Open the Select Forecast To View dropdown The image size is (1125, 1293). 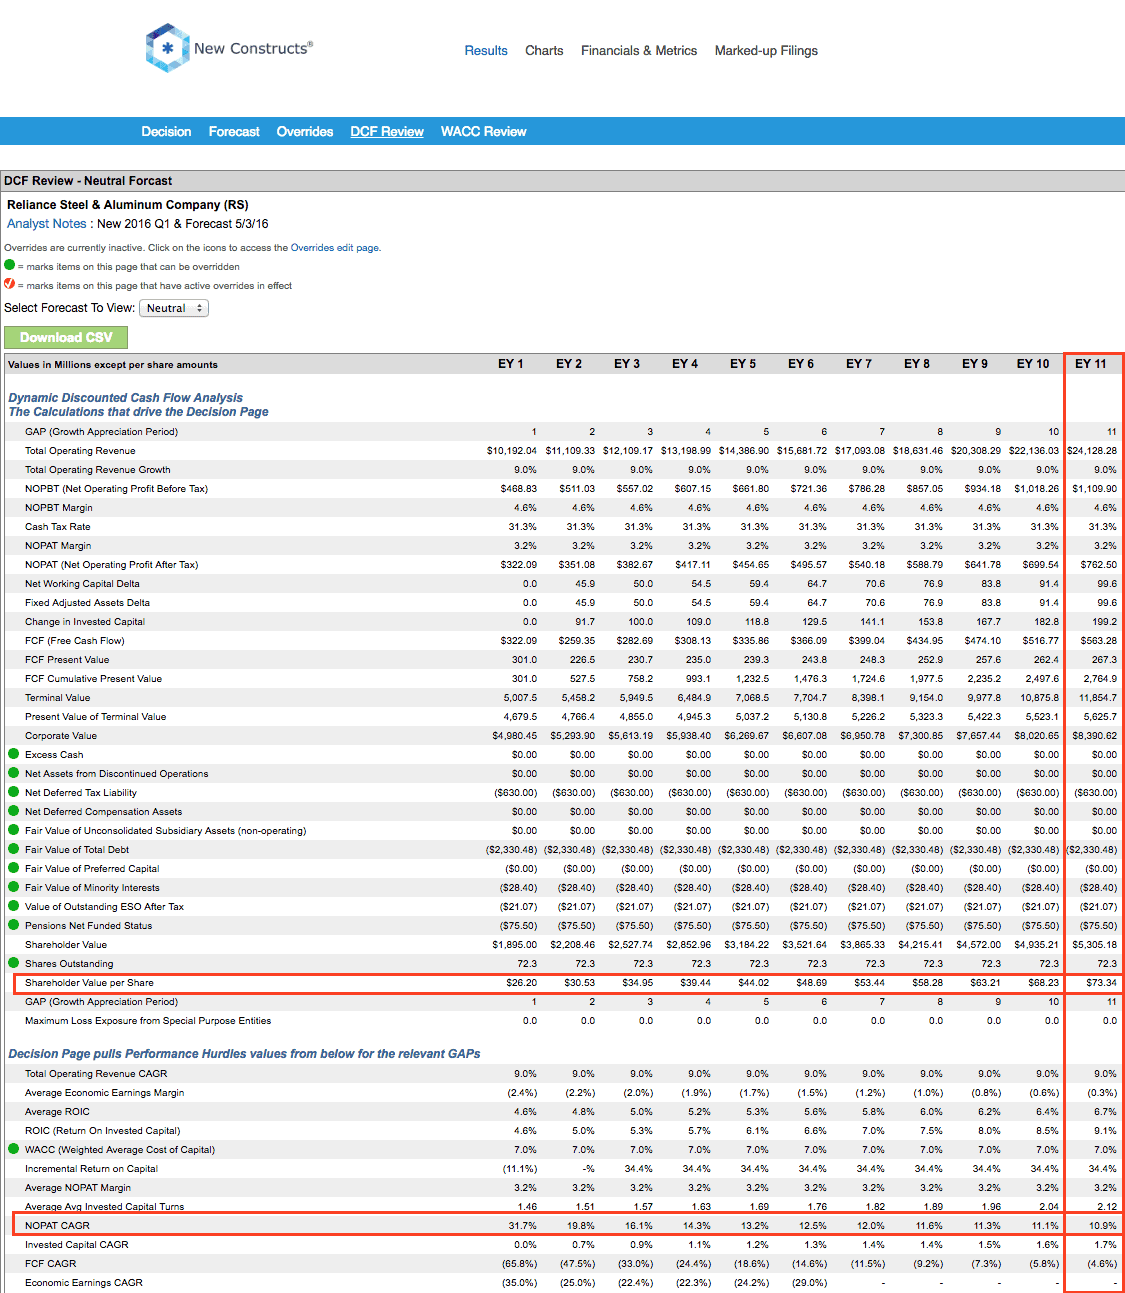174,308
